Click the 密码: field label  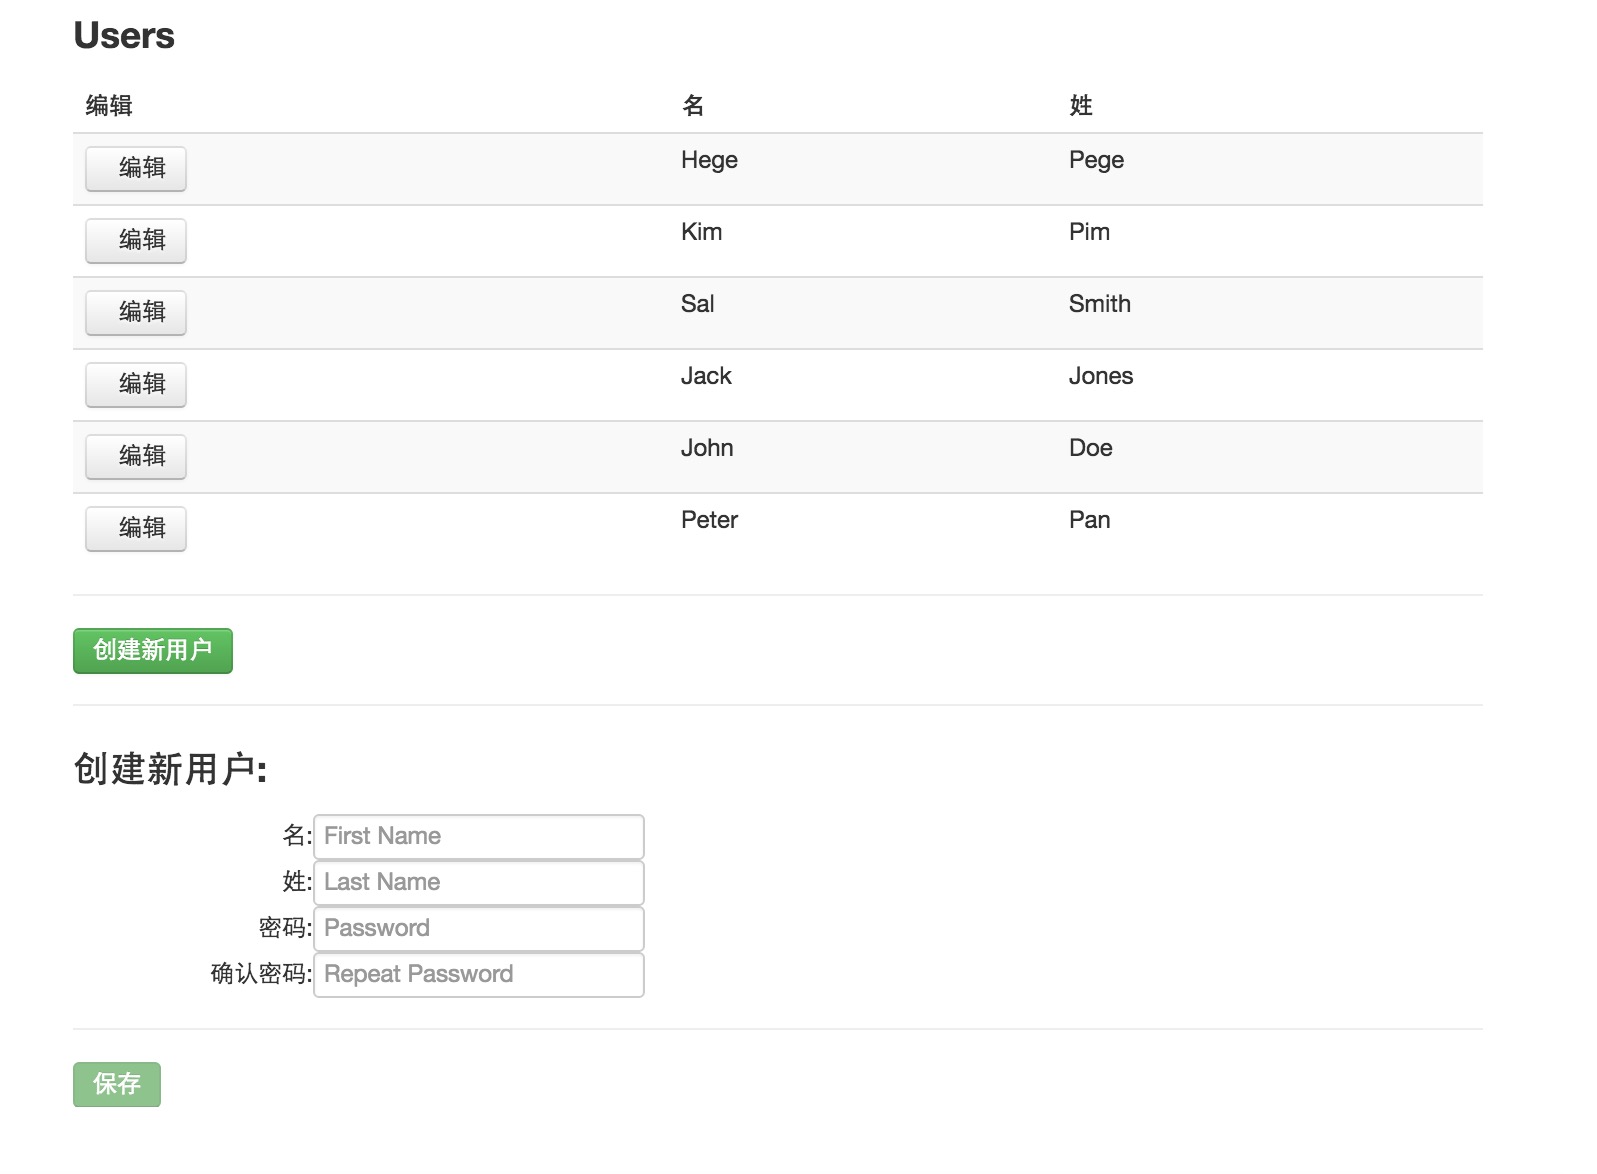(285, 928)
